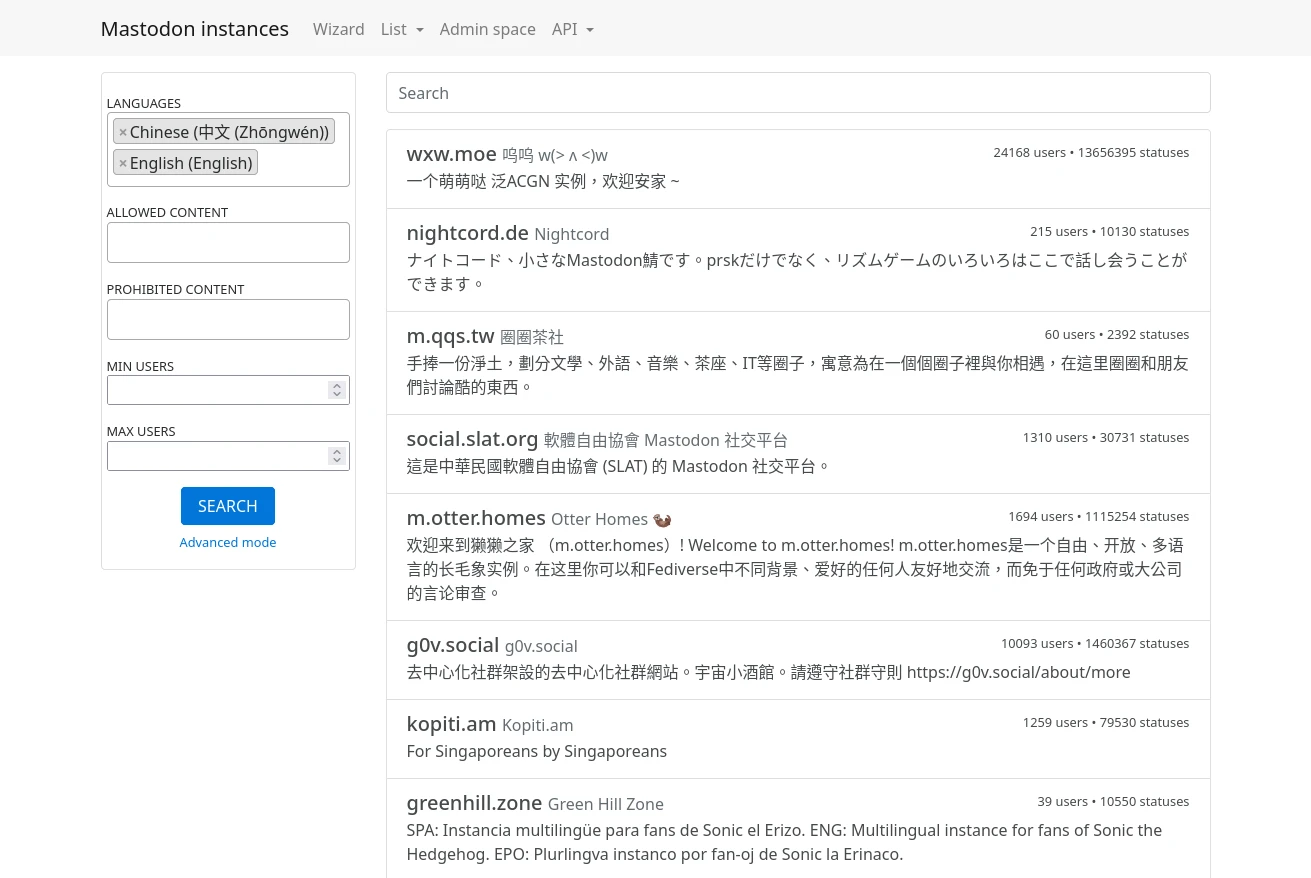
Task: Click the Max Users spinner arrows
Action: [337, 456]
